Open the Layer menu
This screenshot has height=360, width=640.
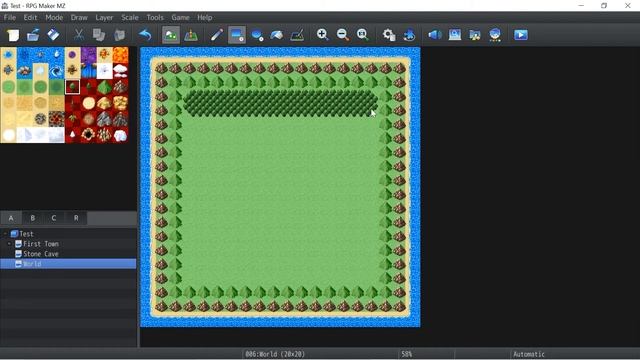pos(104,18)
